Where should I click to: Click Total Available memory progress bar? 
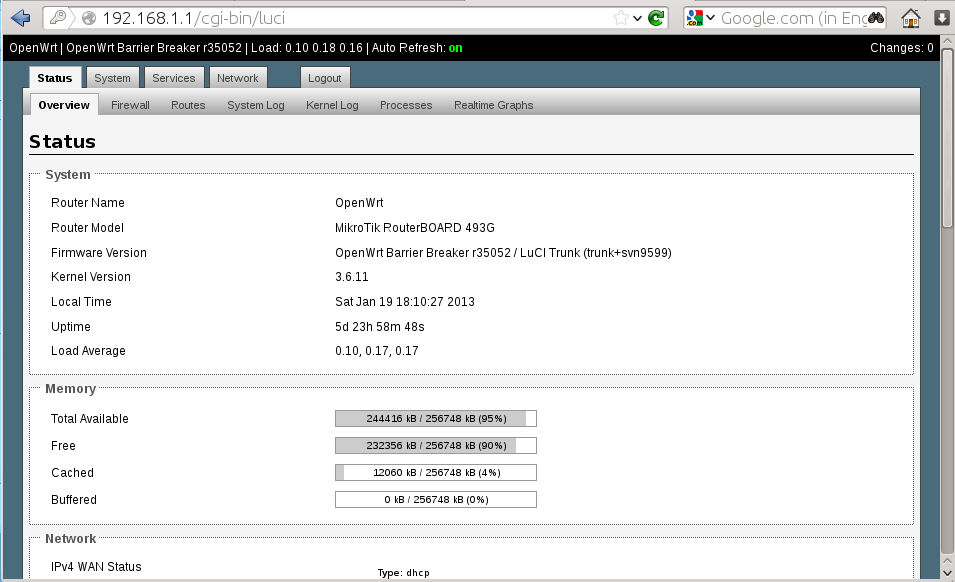click(436, 419)
